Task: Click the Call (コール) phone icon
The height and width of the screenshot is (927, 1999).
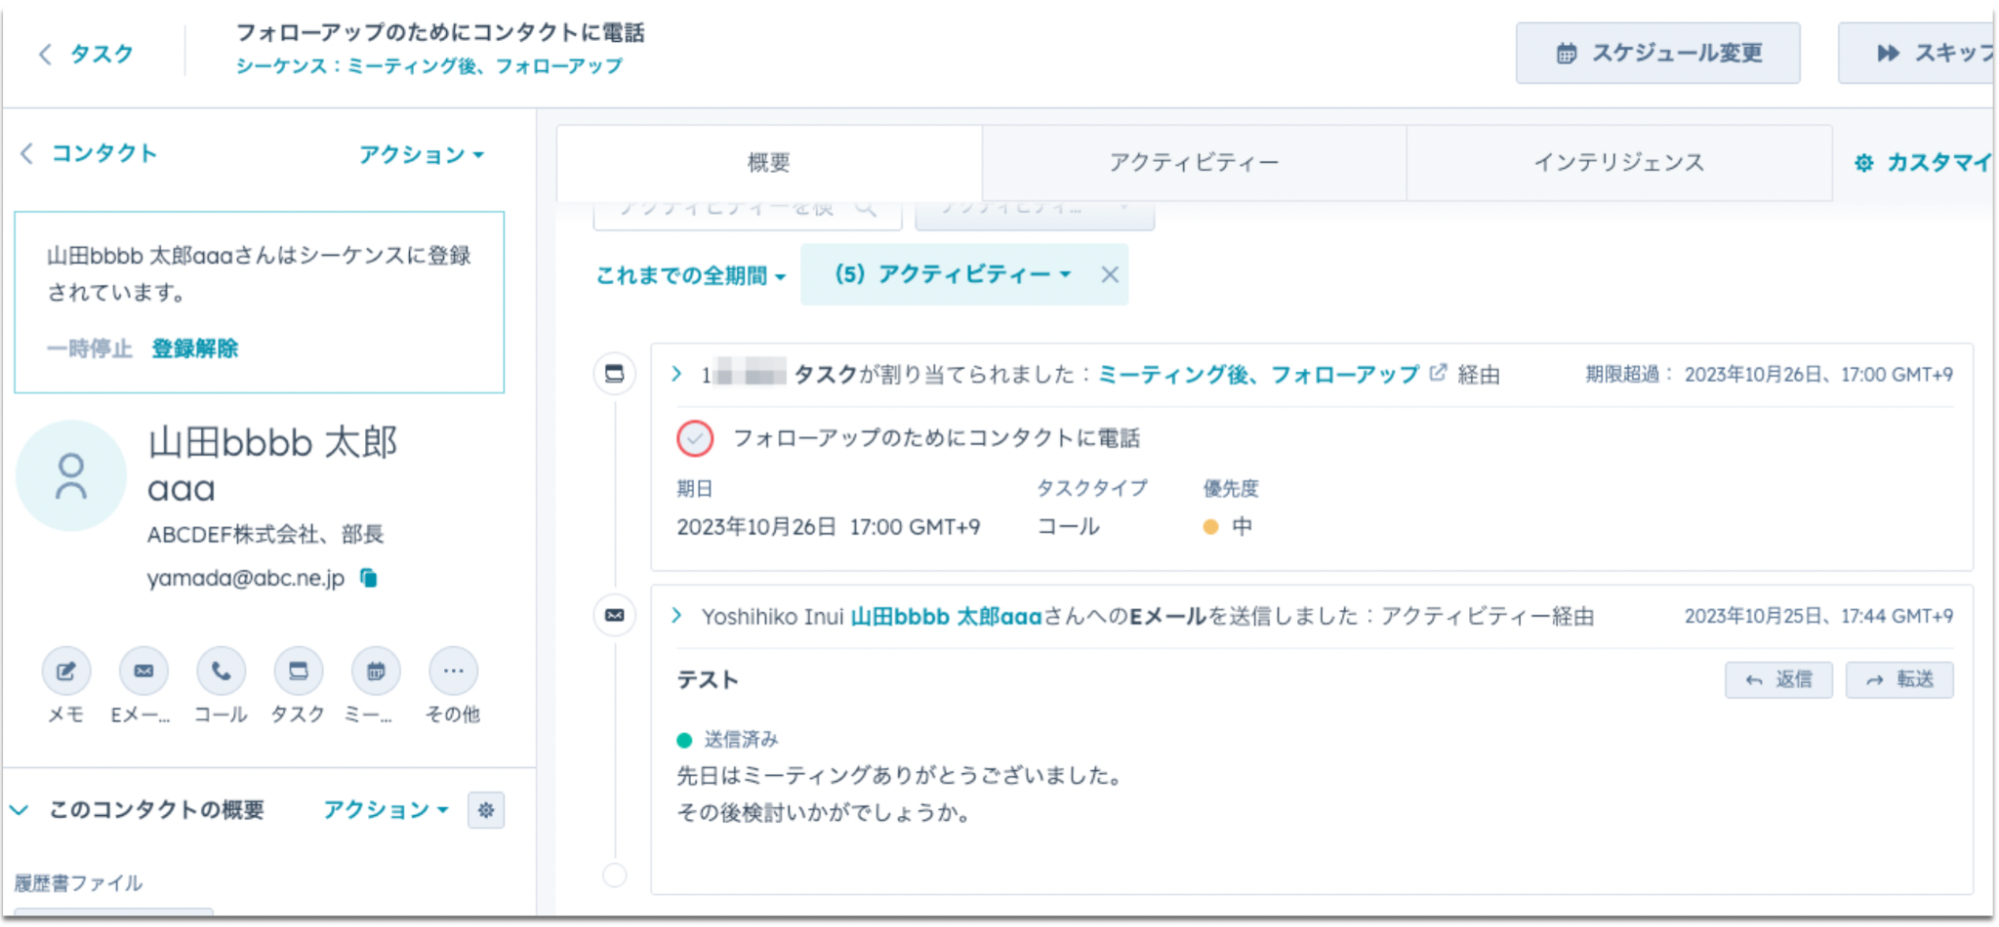Action: click(221, 671)
